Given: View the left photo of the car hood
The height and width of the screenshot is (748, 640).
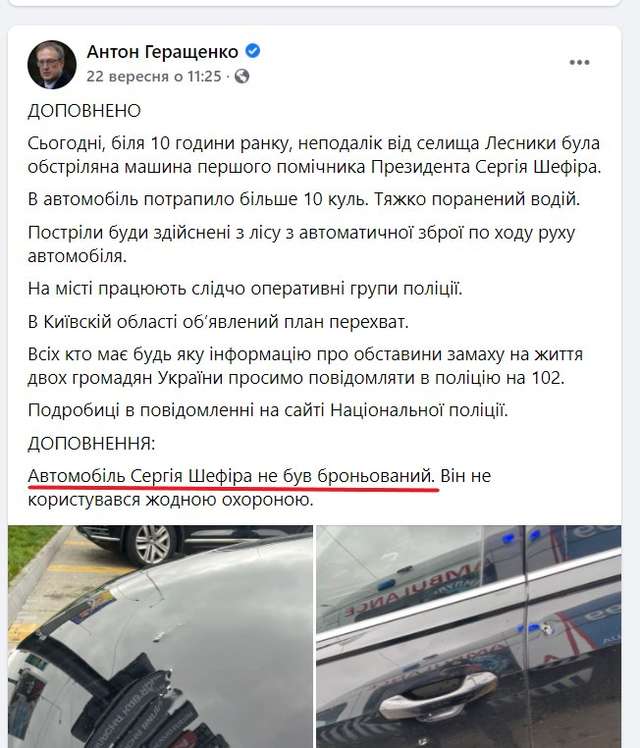Looking at the screenshot, I should click(160, 636).
